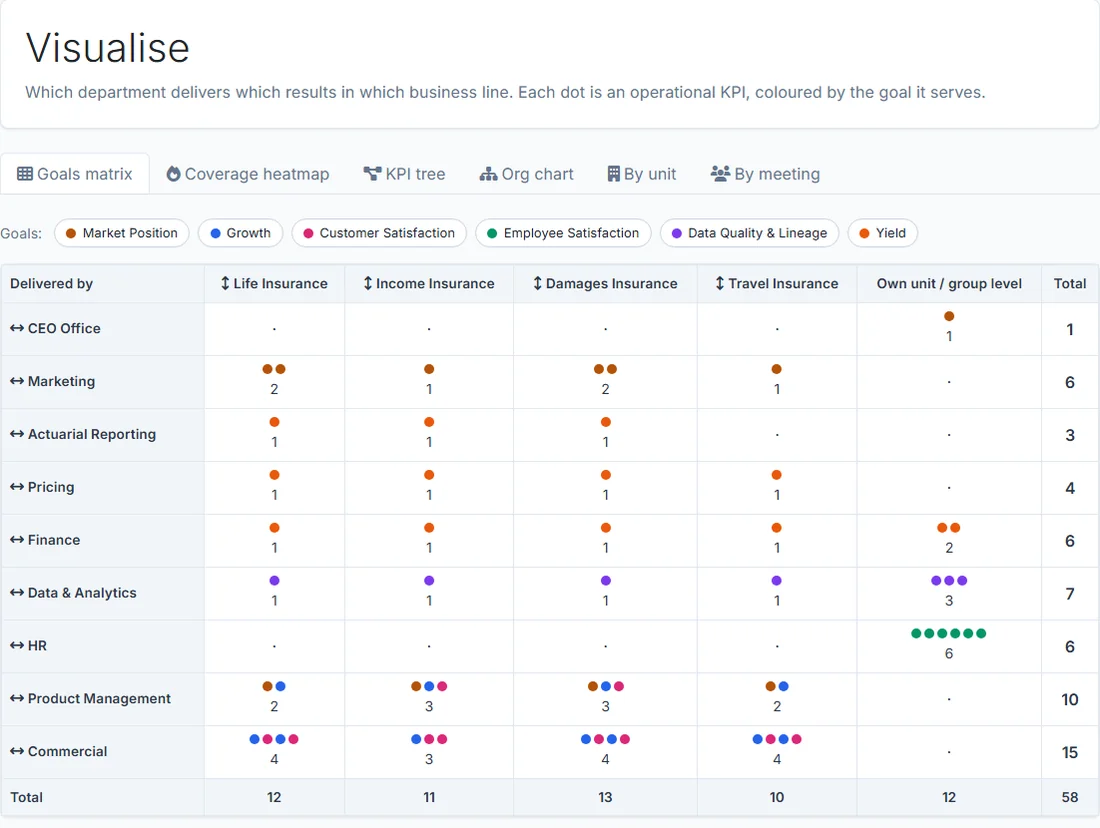Click the sort arrows icon beside Life Insurance
The height and width of the screenshot is (828, 1100).
225,283
